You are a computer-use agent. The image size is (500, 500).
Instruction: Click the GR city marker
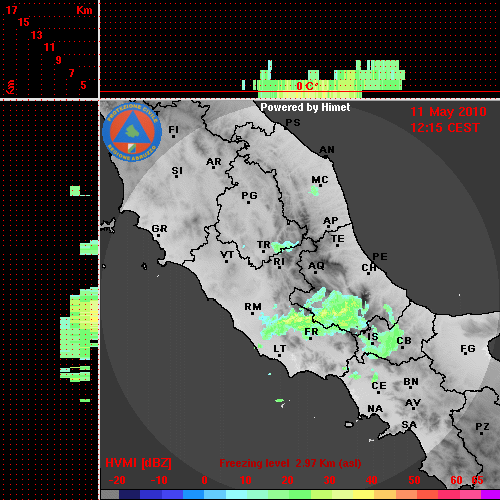(159, 230)
